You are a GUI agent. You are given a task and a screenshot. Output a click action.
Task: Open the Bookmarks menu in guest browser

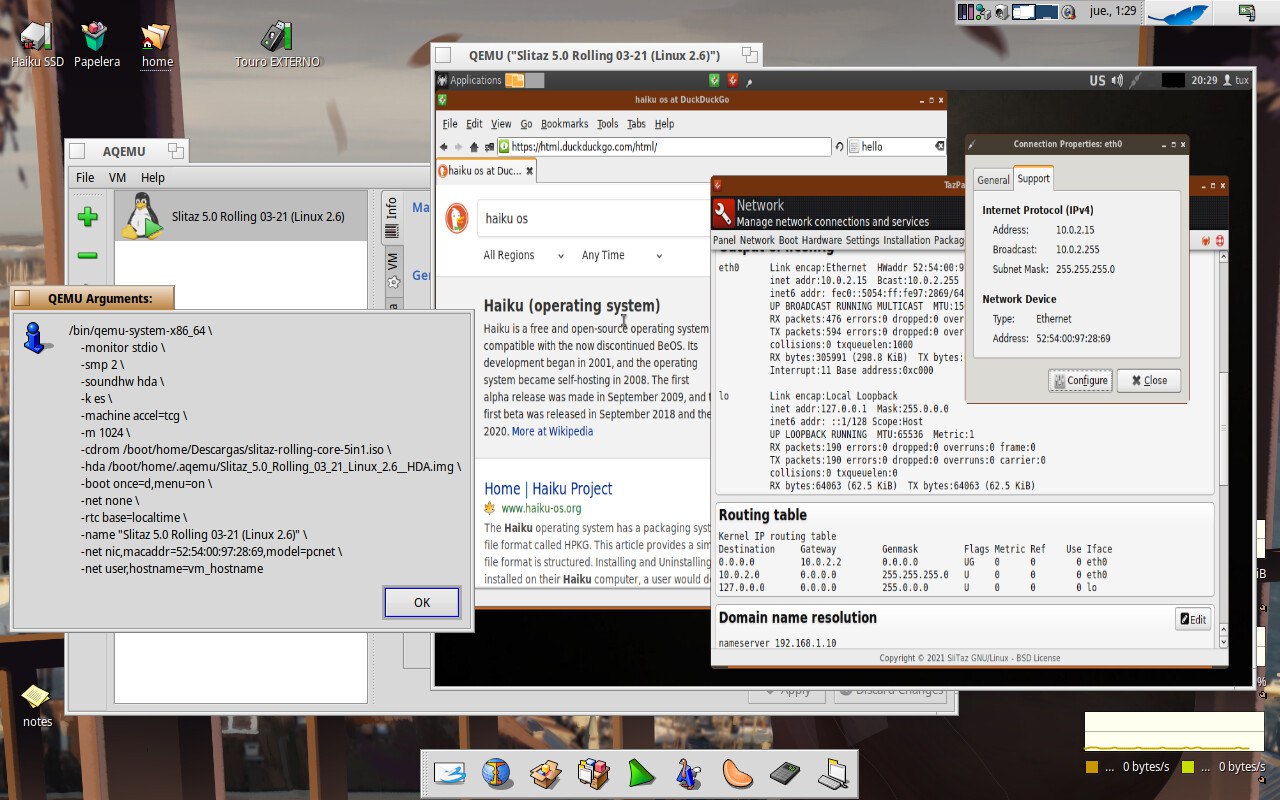(564, 124)
